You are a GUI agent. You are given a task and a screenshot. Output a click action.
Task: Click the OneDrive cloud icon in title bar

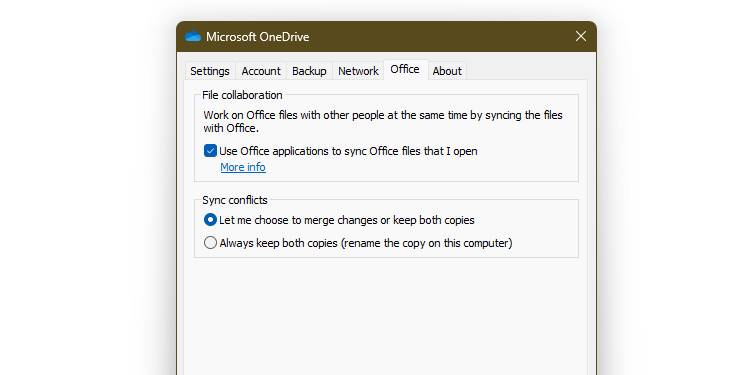pyautogui.click(x=193, y=37)
